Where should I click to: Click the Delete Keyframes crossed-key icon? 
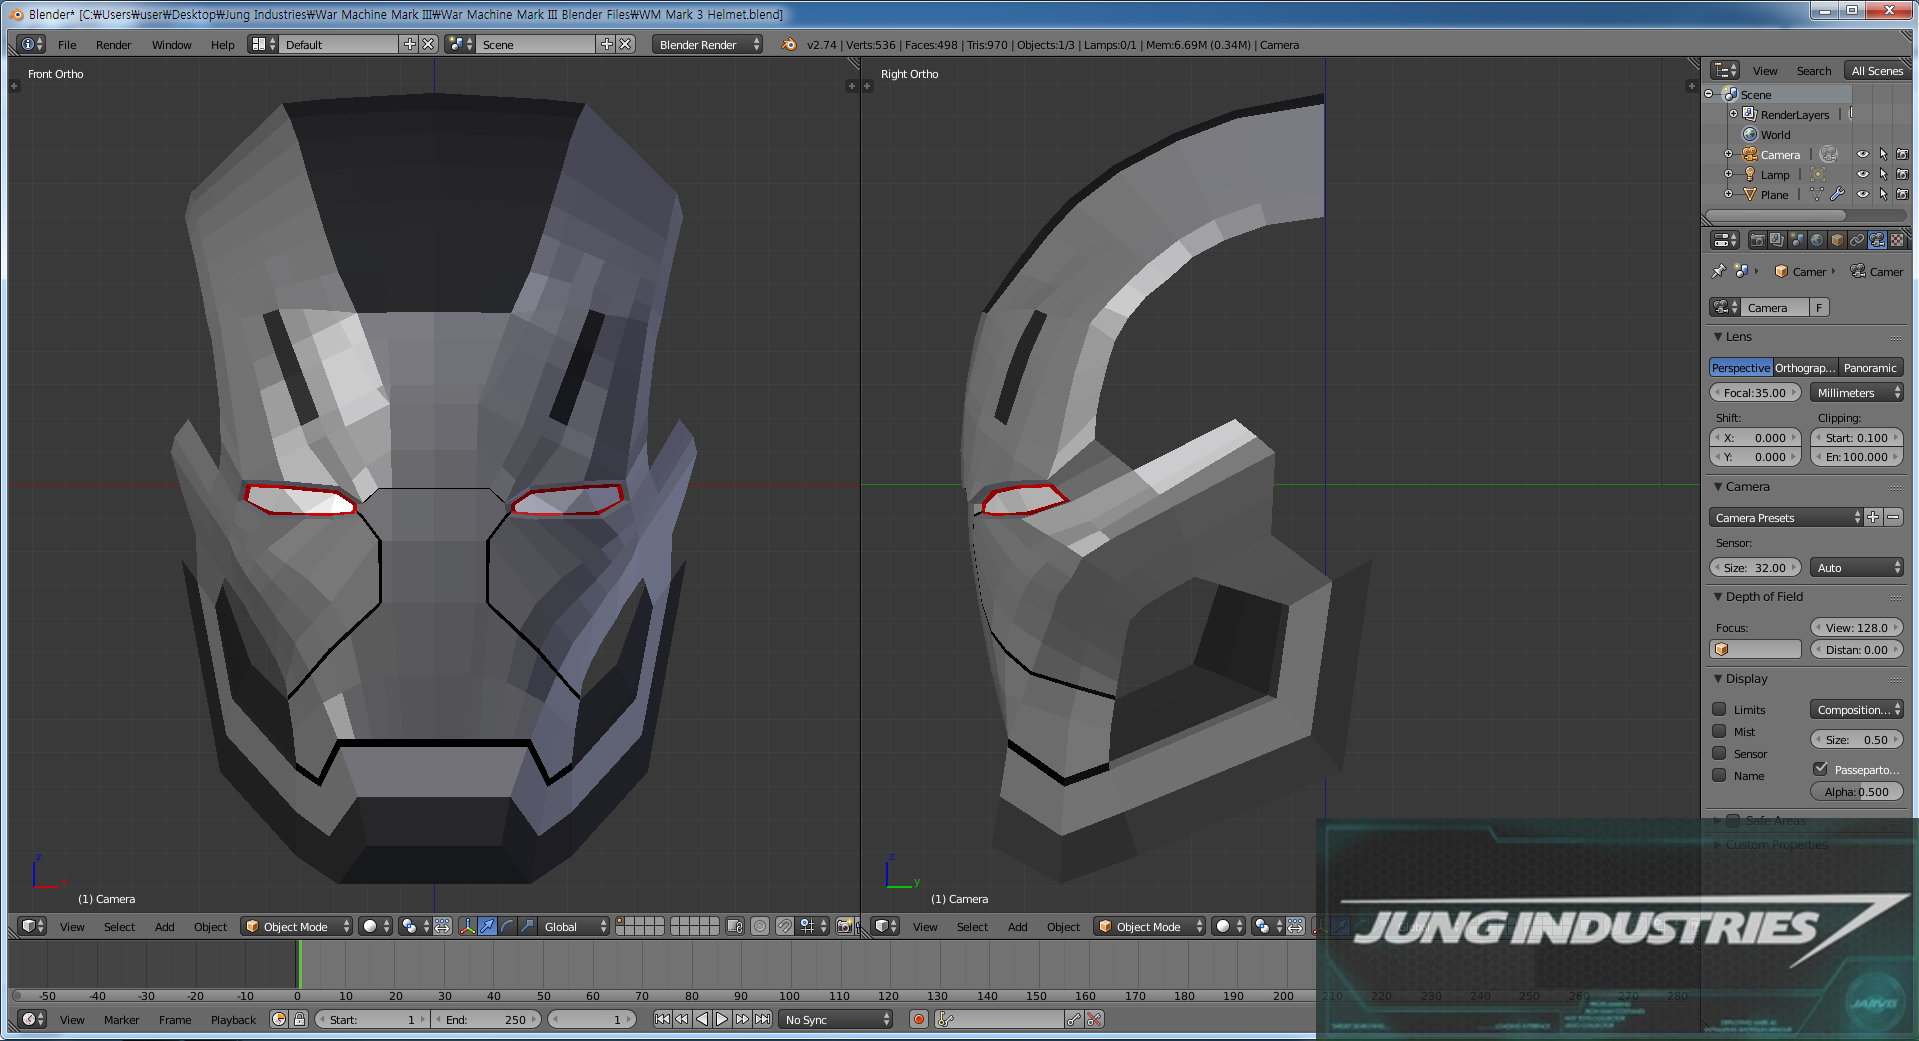[1094, 1019]
